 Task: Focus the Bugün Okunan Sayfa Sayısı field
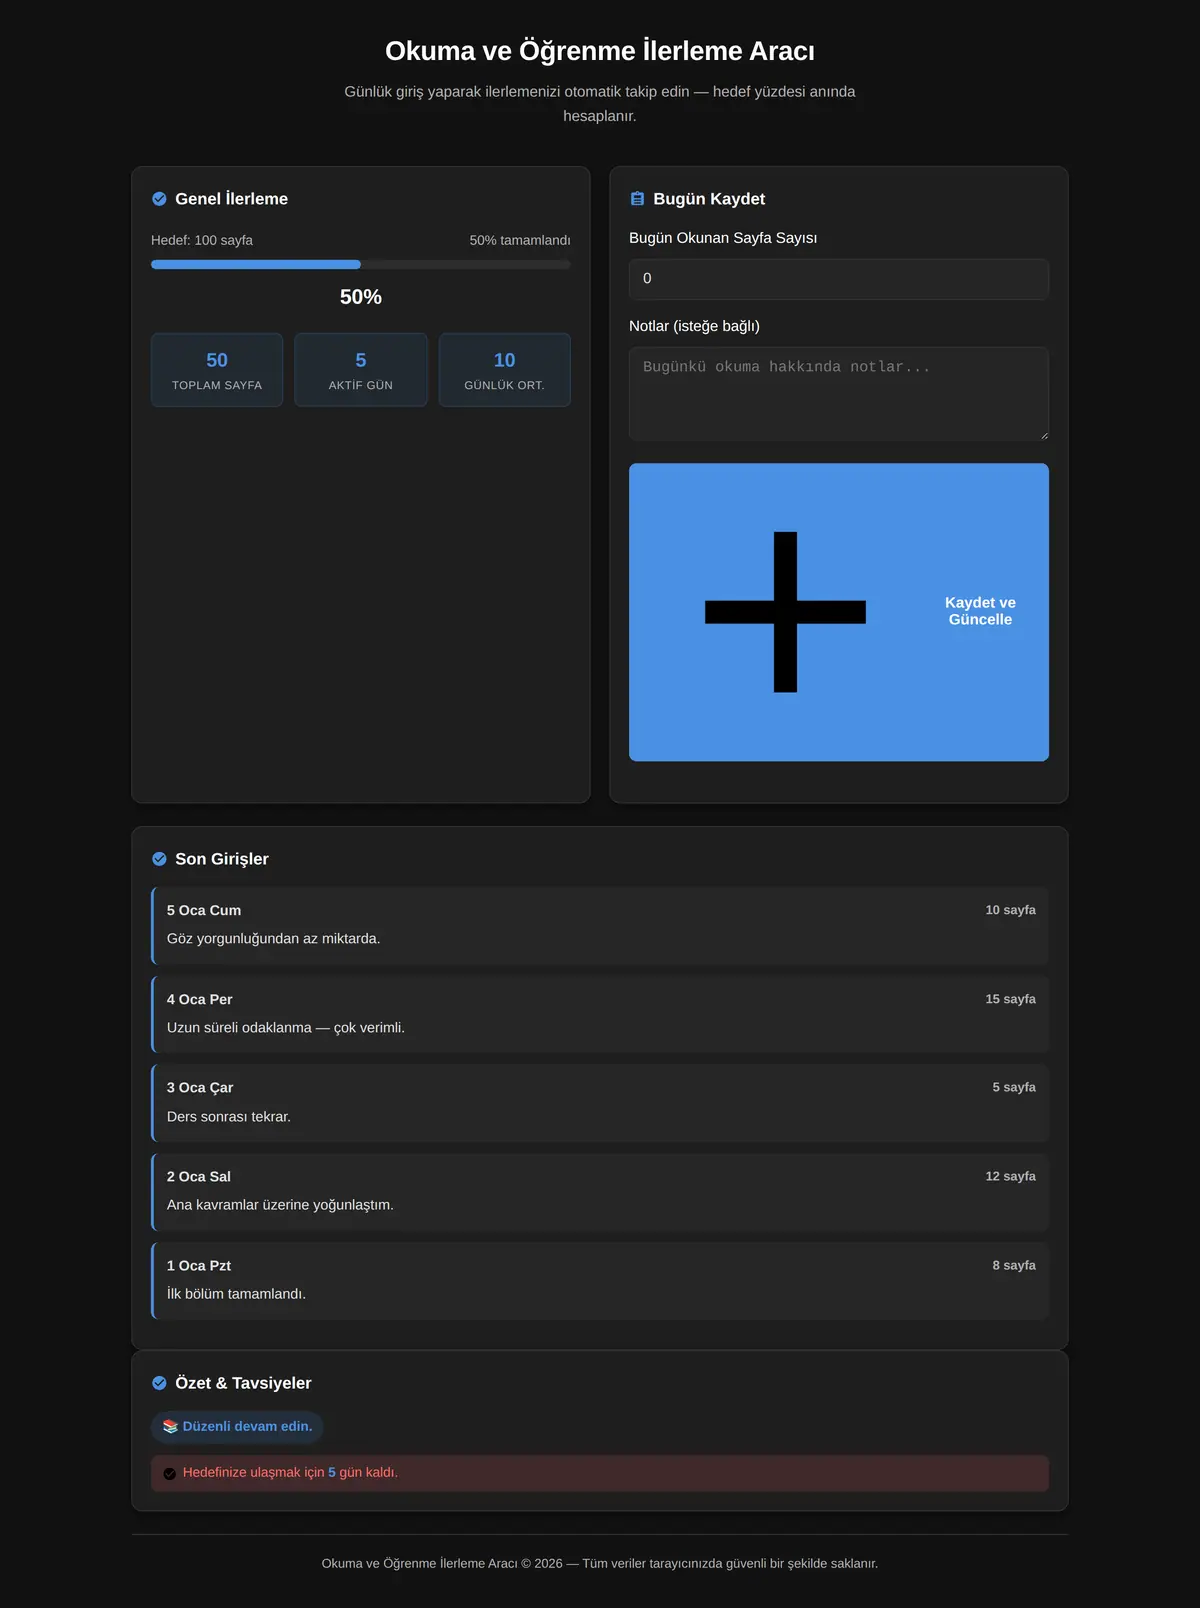click(x=839, y=279)
